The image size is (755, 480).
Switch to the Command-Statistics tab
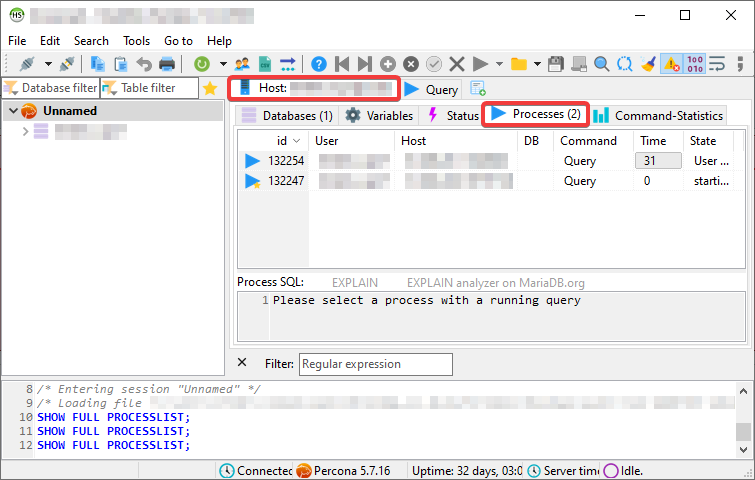(658, 115)
